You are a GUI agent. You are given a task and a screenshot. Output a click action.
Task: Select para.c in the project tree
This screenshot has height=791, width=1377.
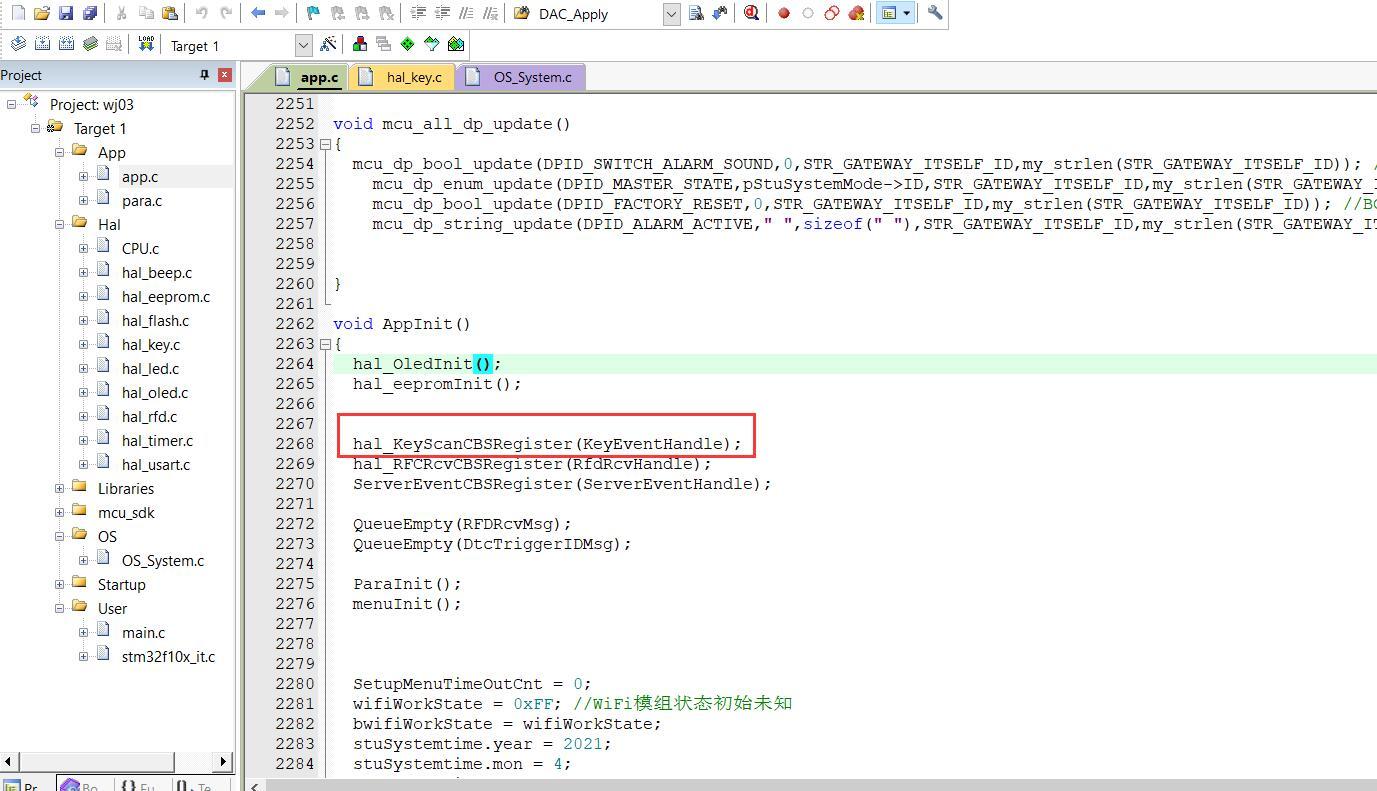[142, 200]
